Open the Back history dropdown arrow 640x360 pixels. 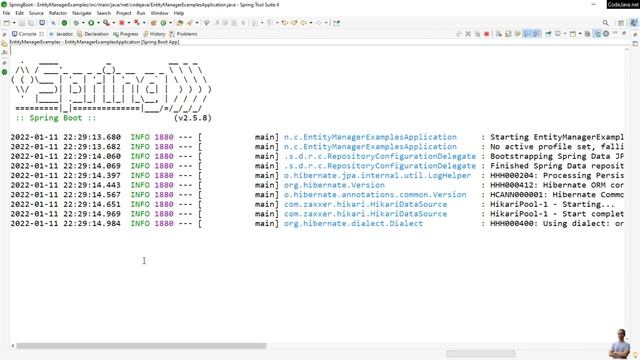[x=311, y=23]
